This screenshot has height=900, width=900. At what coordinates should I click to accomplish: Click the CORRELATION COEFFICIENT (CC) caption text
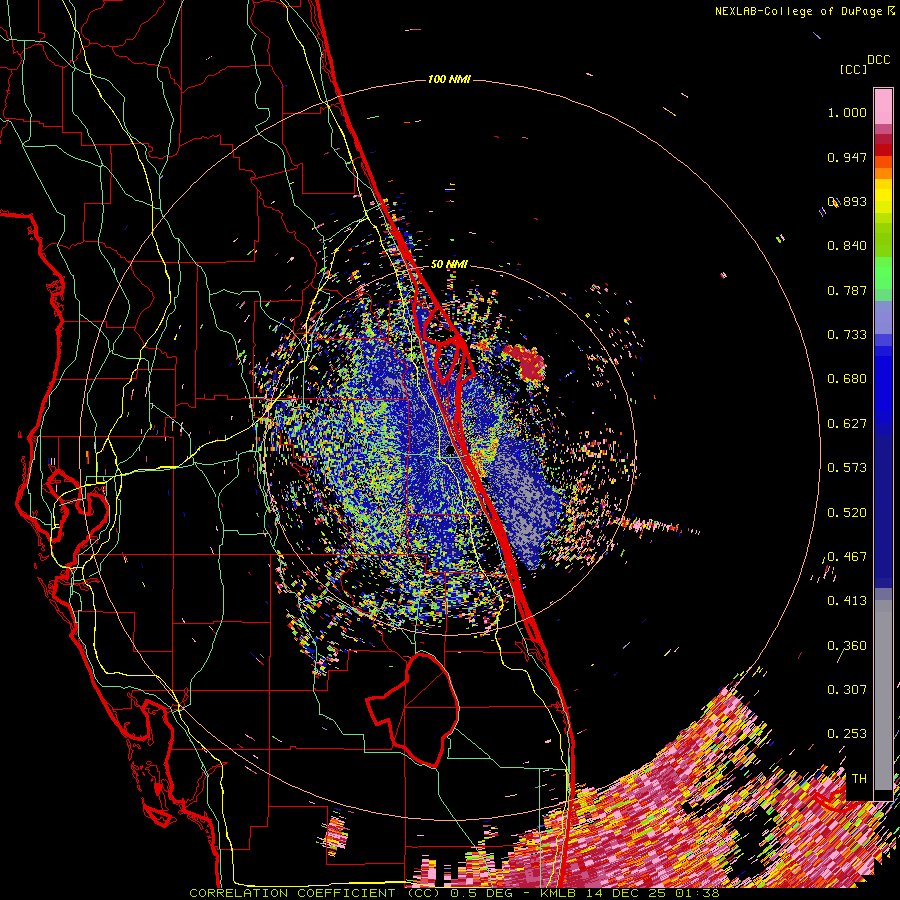click(x=315, y=893)
